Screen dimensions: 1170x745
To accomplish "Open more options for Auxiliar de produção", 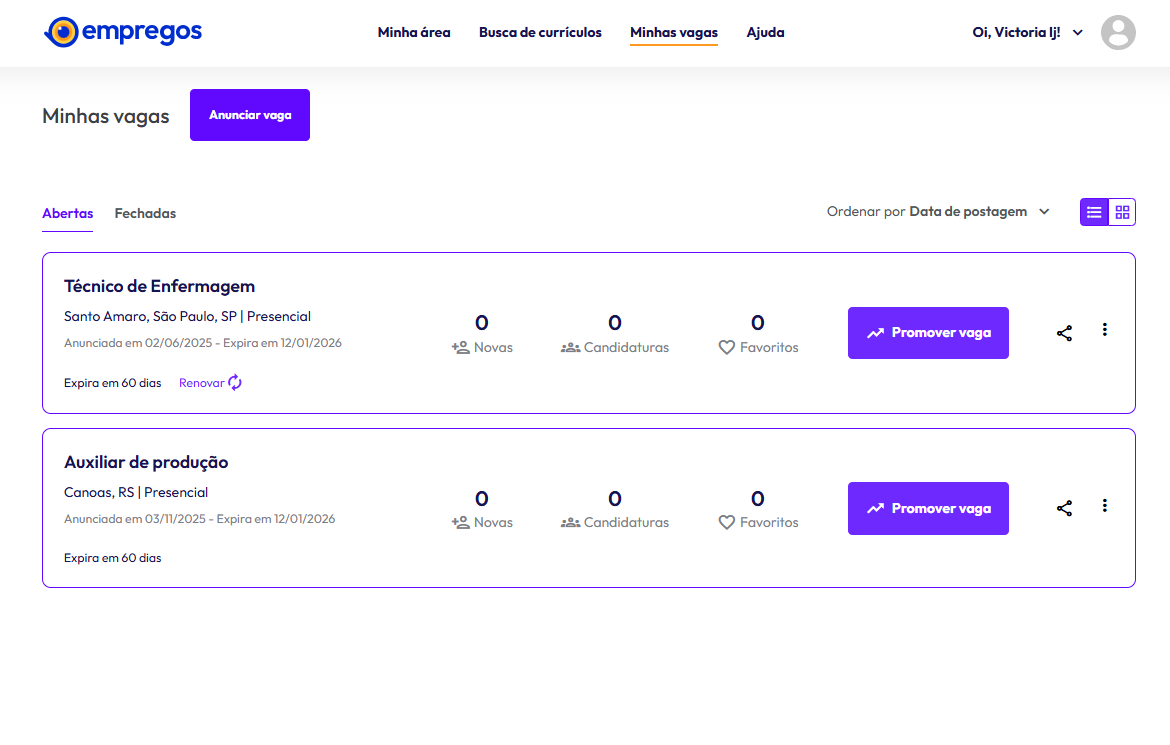I will click(x=1104, y=506).
